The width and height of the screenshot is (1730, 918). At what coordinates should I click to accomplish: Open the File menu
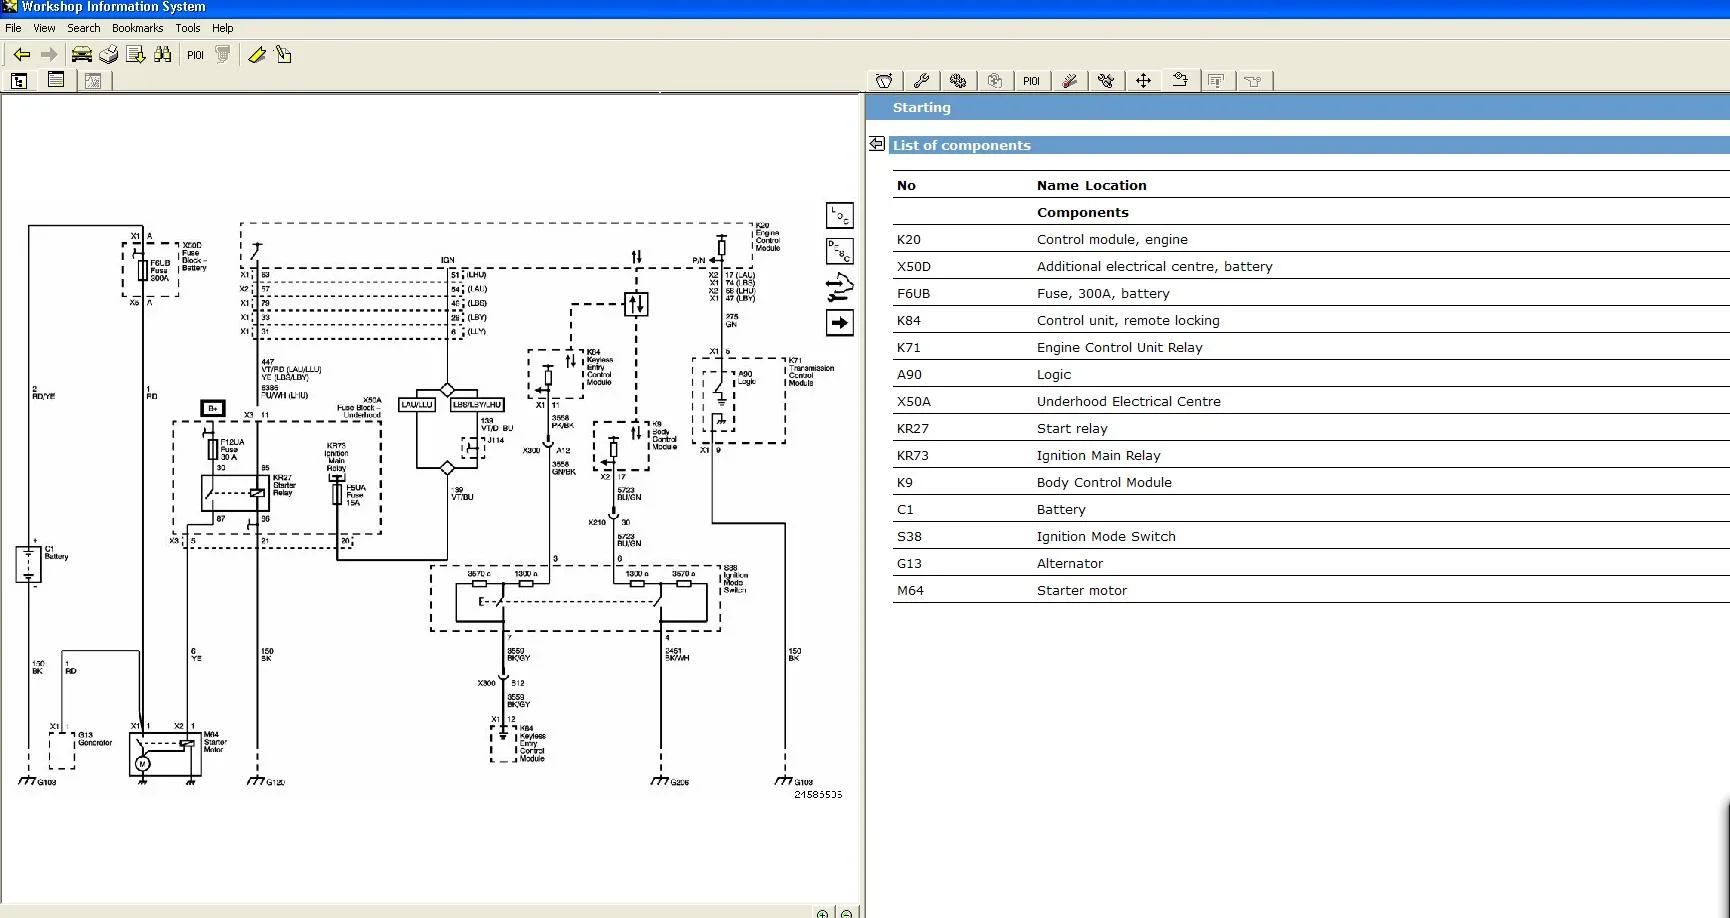coord(13,28)
